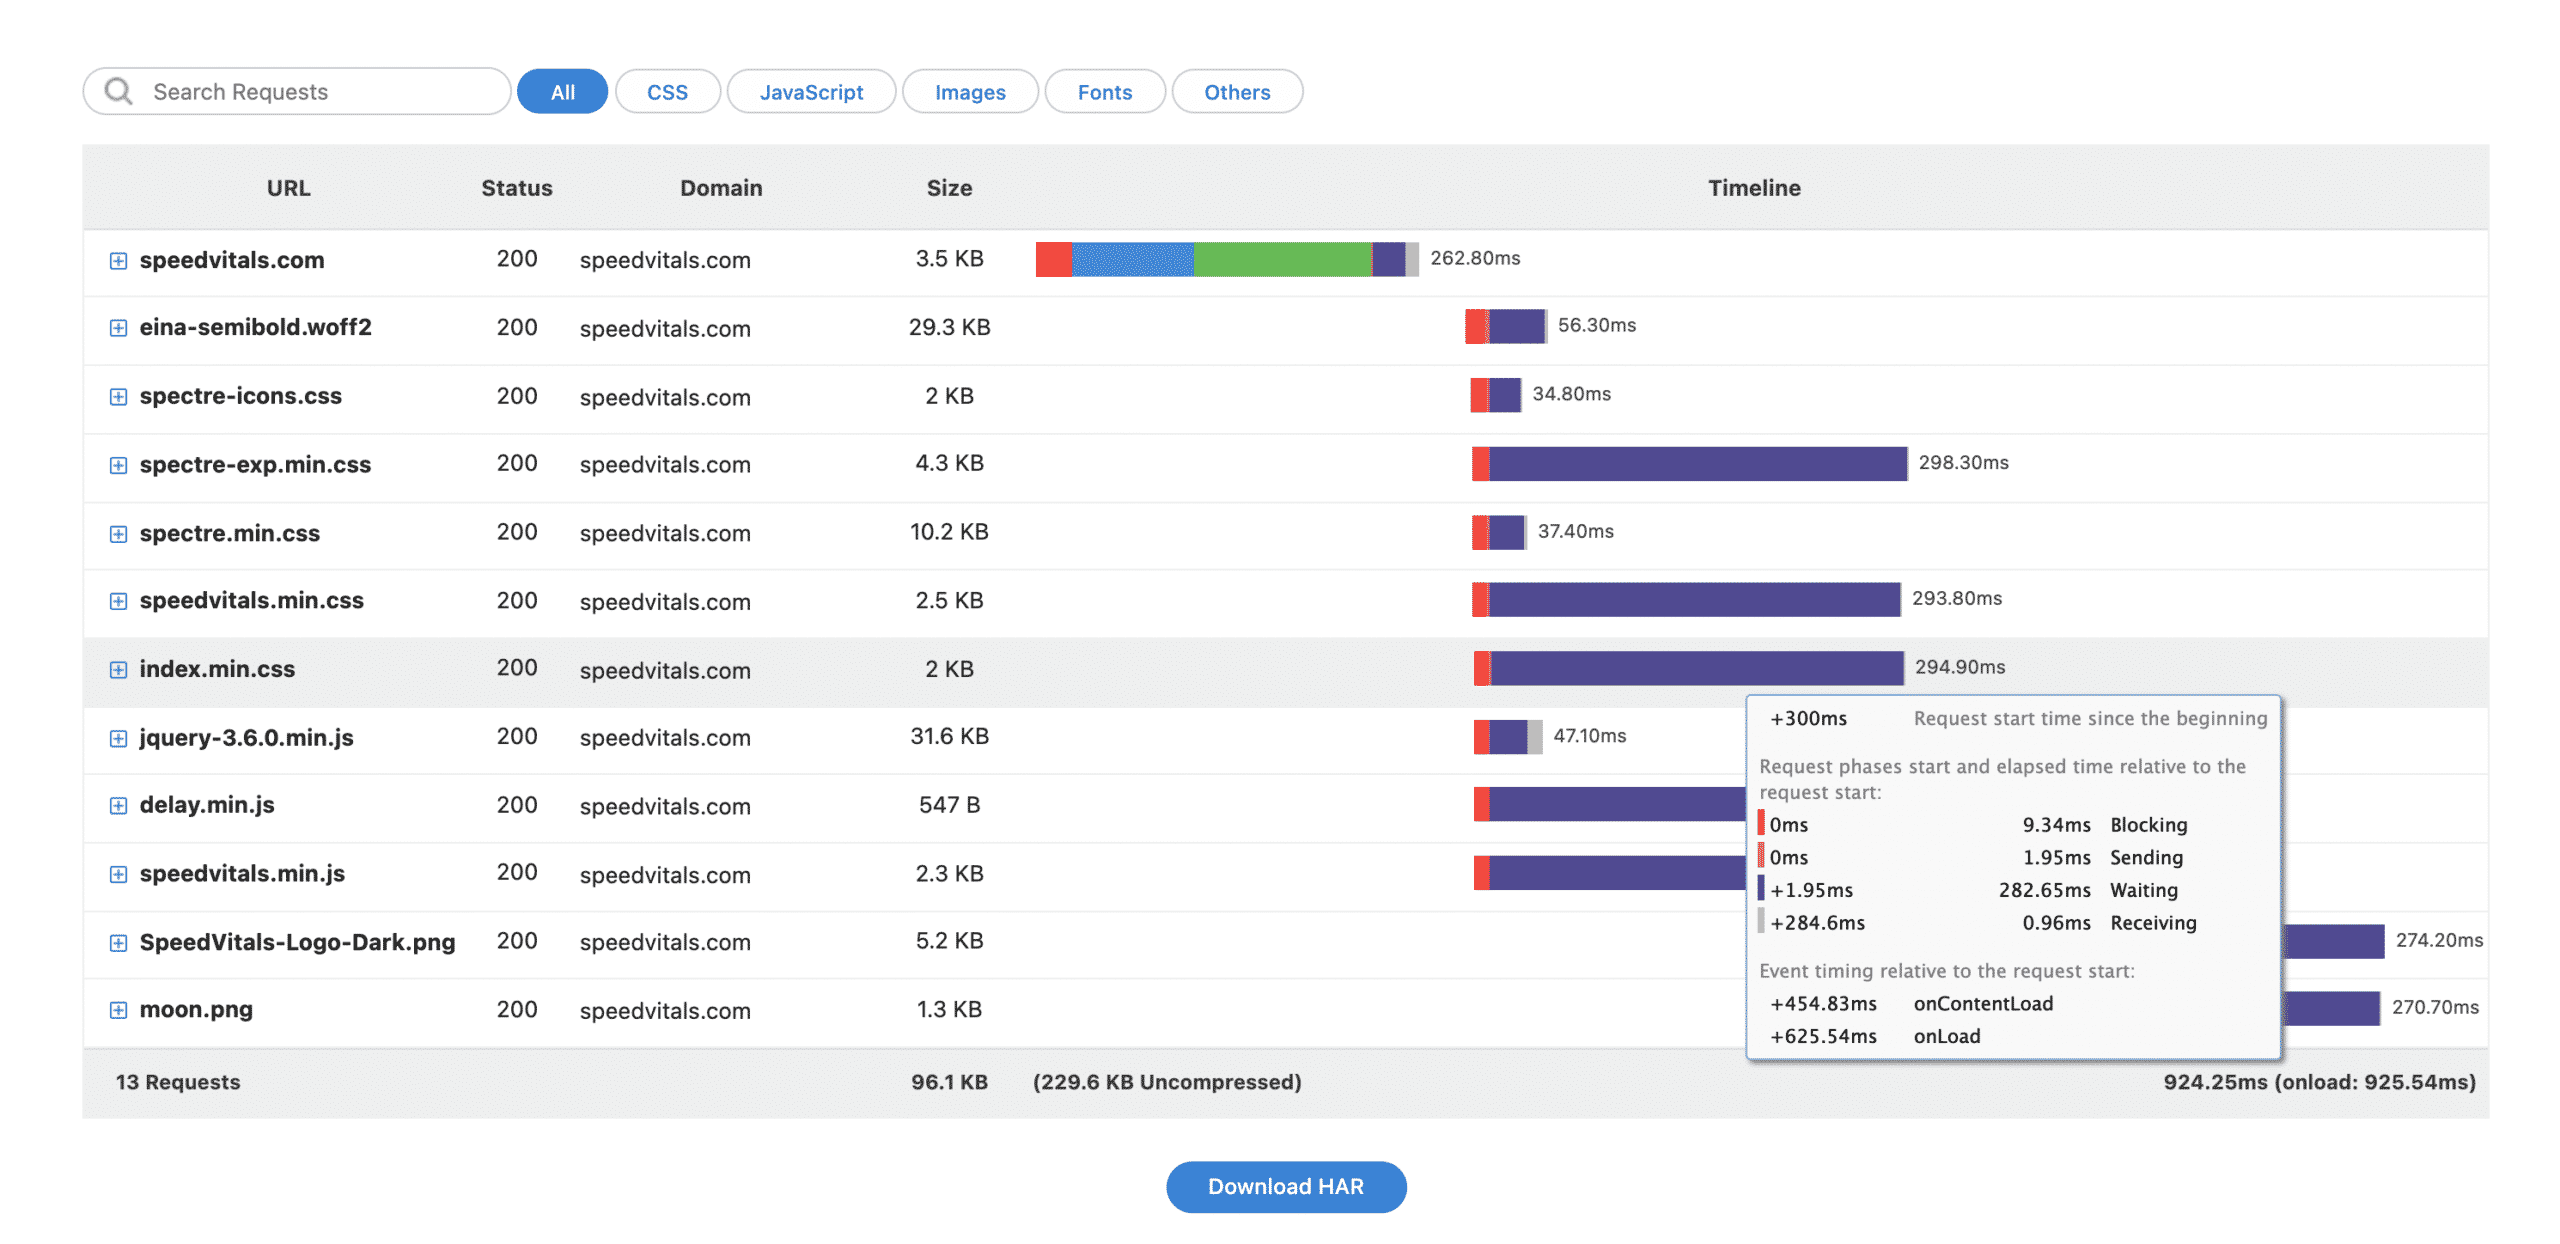Click the 298.30ms duration label

1963,463
